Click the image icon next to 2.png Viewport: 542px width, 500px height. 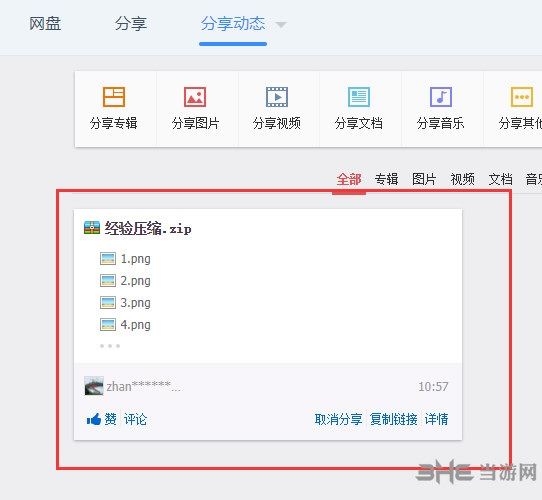click(108, 280)
